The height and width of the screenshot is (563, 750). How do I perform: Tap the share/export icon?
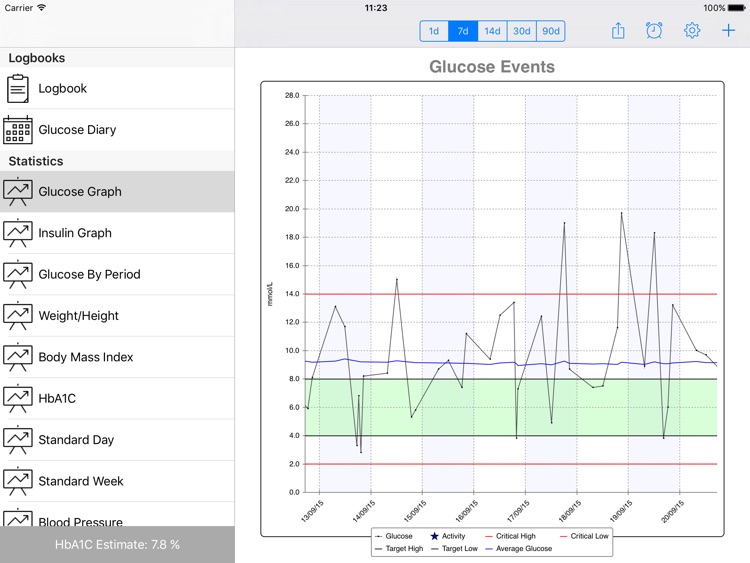618,31
